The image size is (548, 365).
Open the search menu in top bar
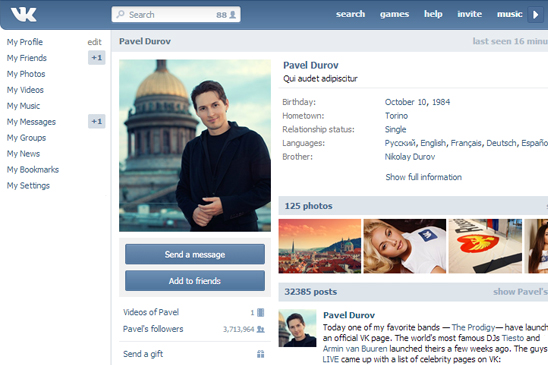[350, 14]
